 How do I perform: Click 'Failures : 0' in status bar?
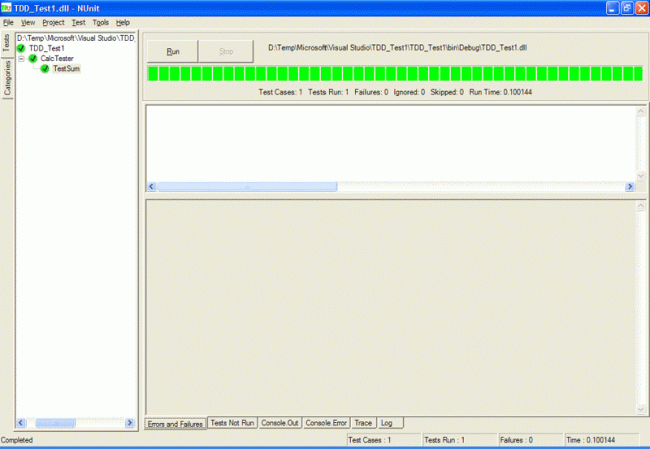(x=516, y=440)
